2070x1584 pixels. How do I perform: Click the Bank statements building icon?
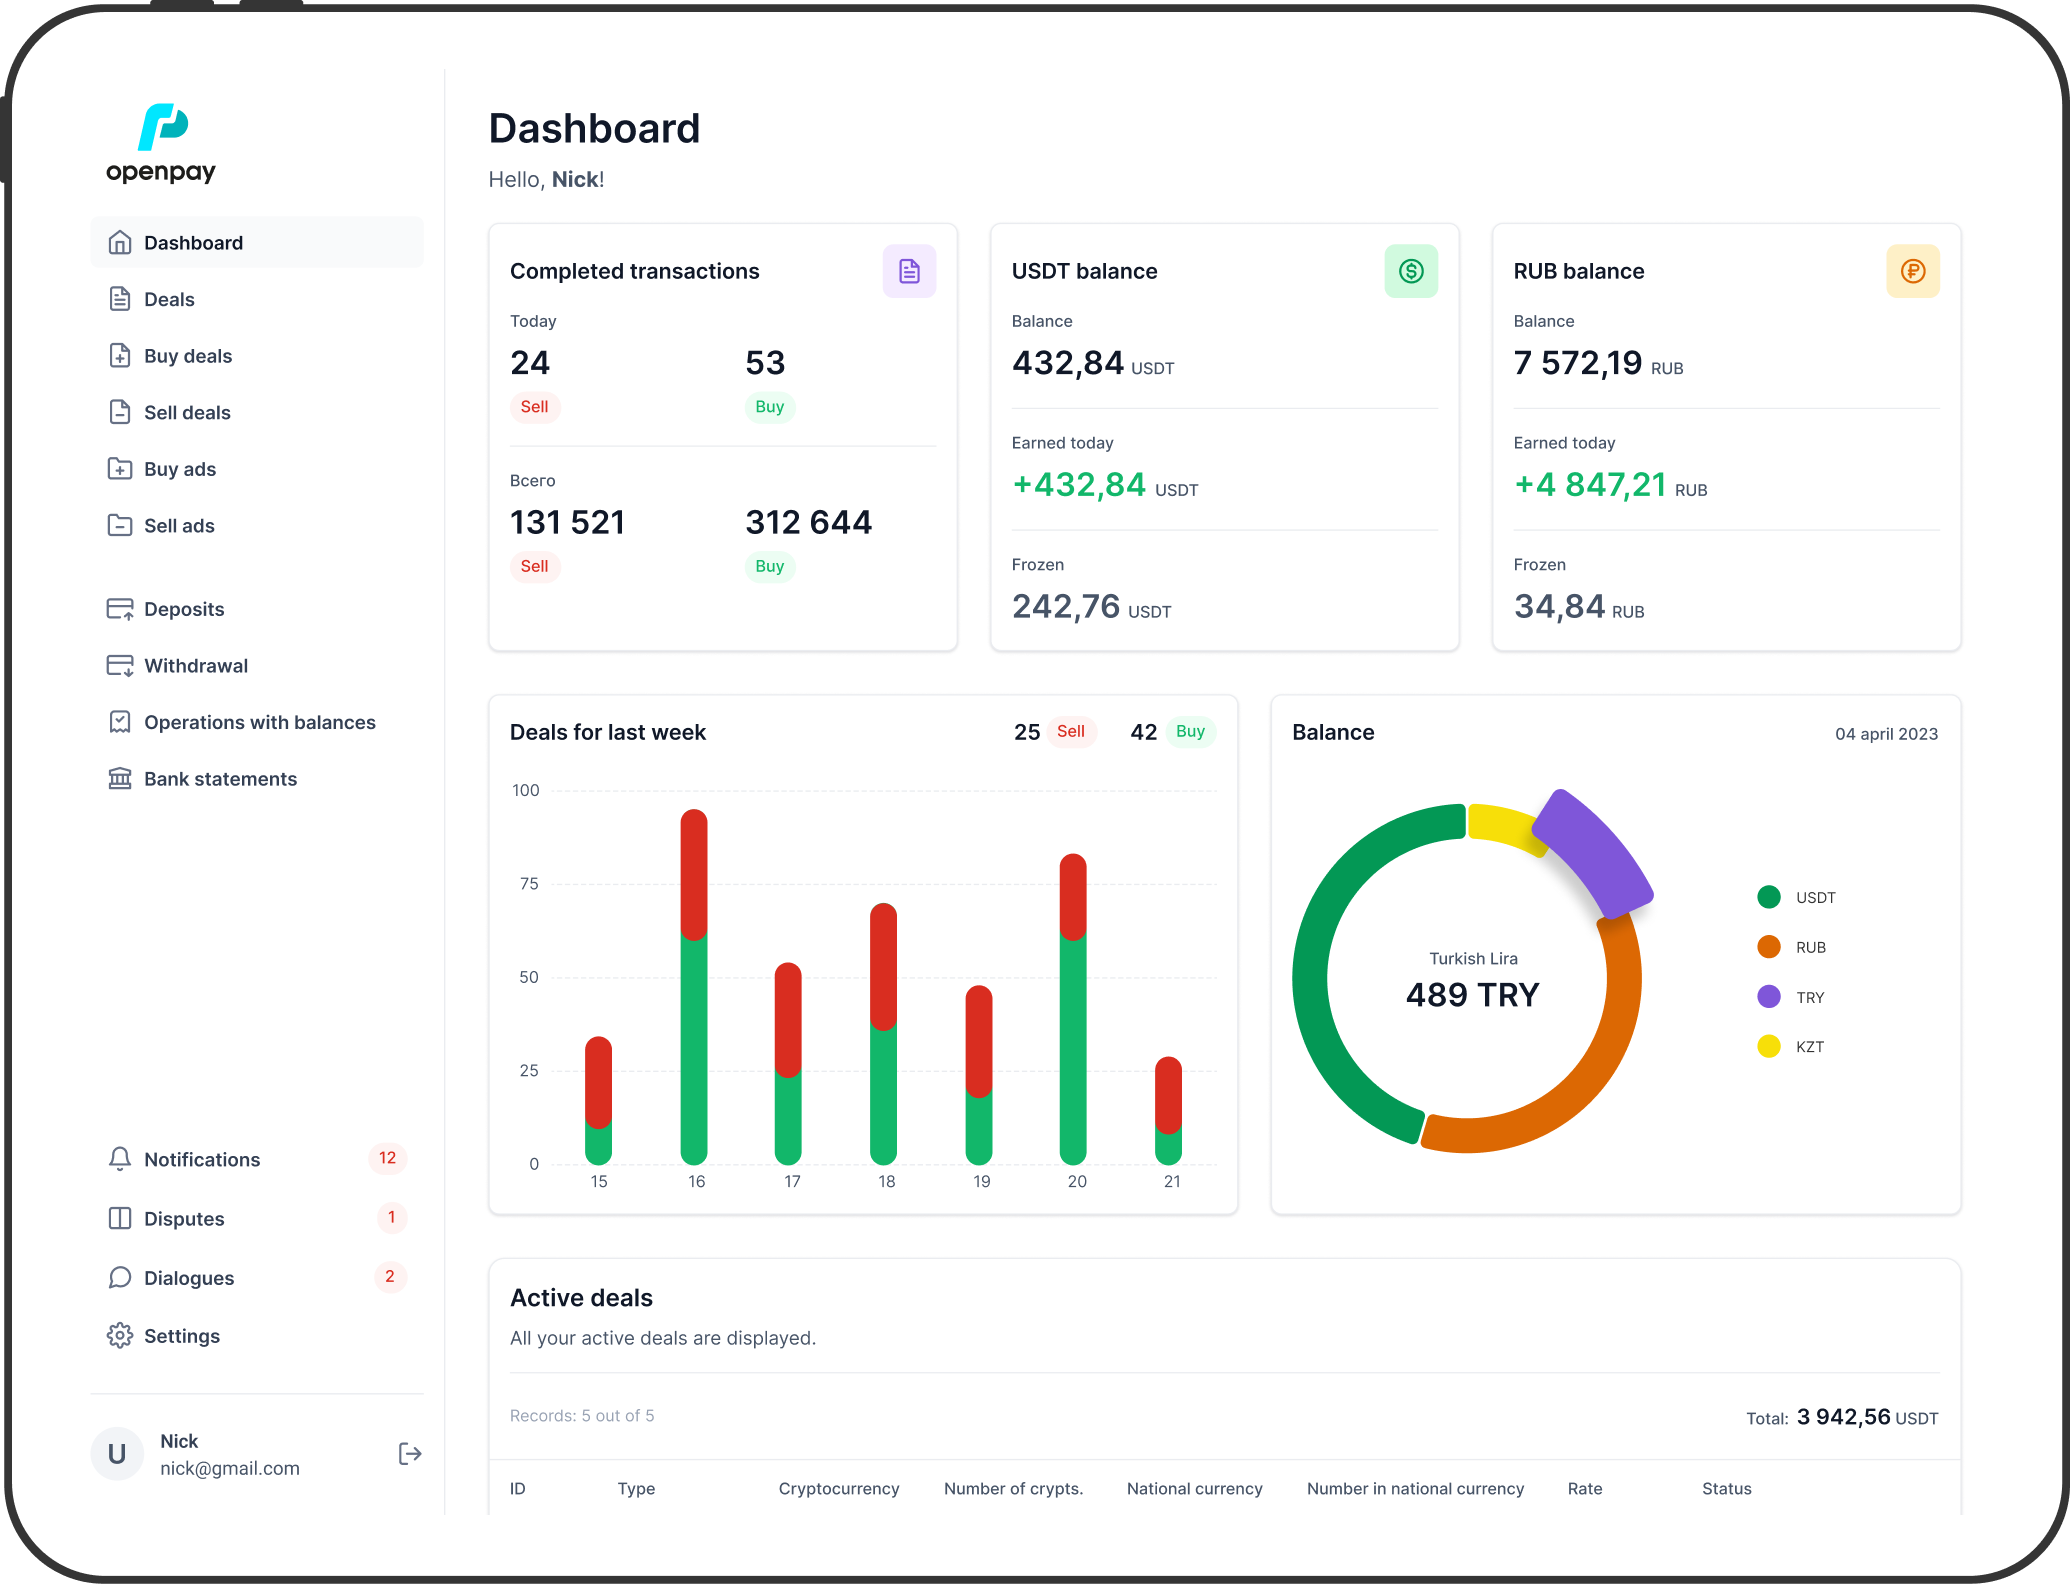click(120, 779)
